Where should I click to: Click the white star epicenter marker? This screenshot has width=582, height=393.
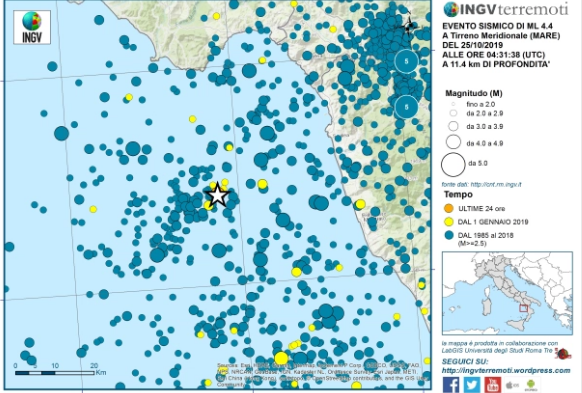(218, 195)
